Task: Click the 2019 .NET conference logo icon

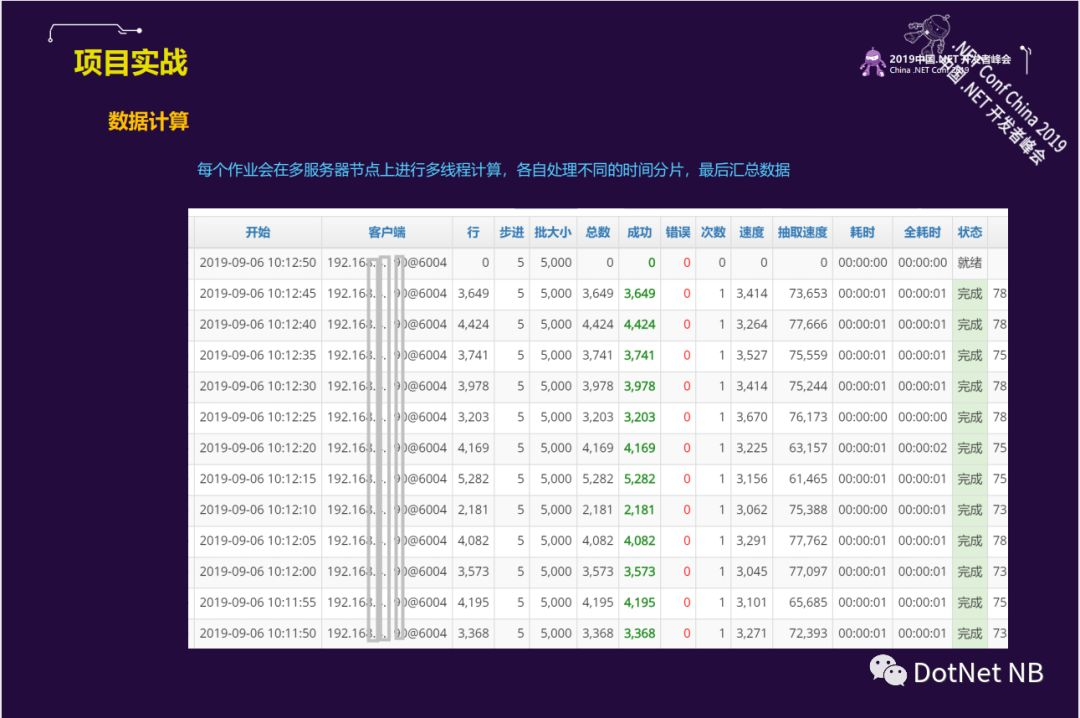Action: point(873,63)
